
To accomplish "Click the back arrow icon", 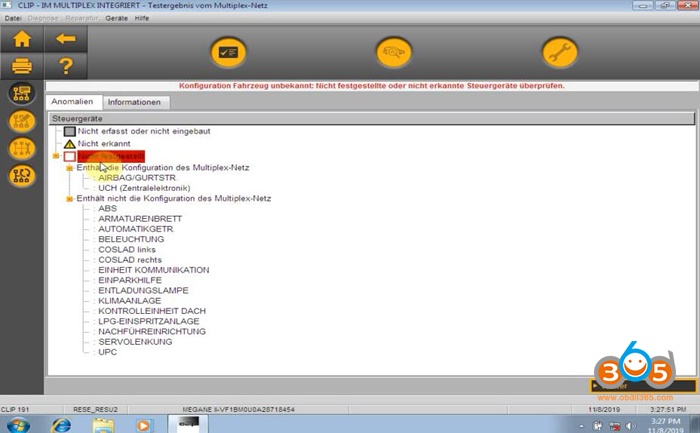I will click(x=66, y=40).
